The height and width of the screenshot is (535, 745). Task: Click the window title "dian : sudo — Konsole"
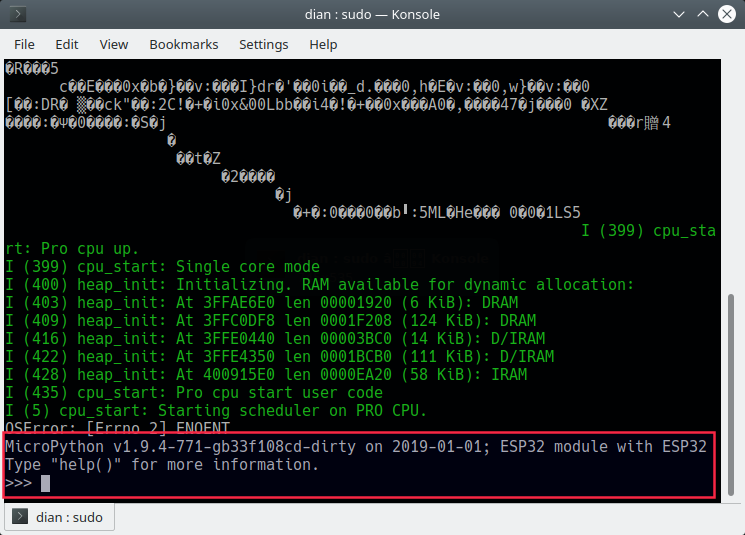tap(371, 14)
